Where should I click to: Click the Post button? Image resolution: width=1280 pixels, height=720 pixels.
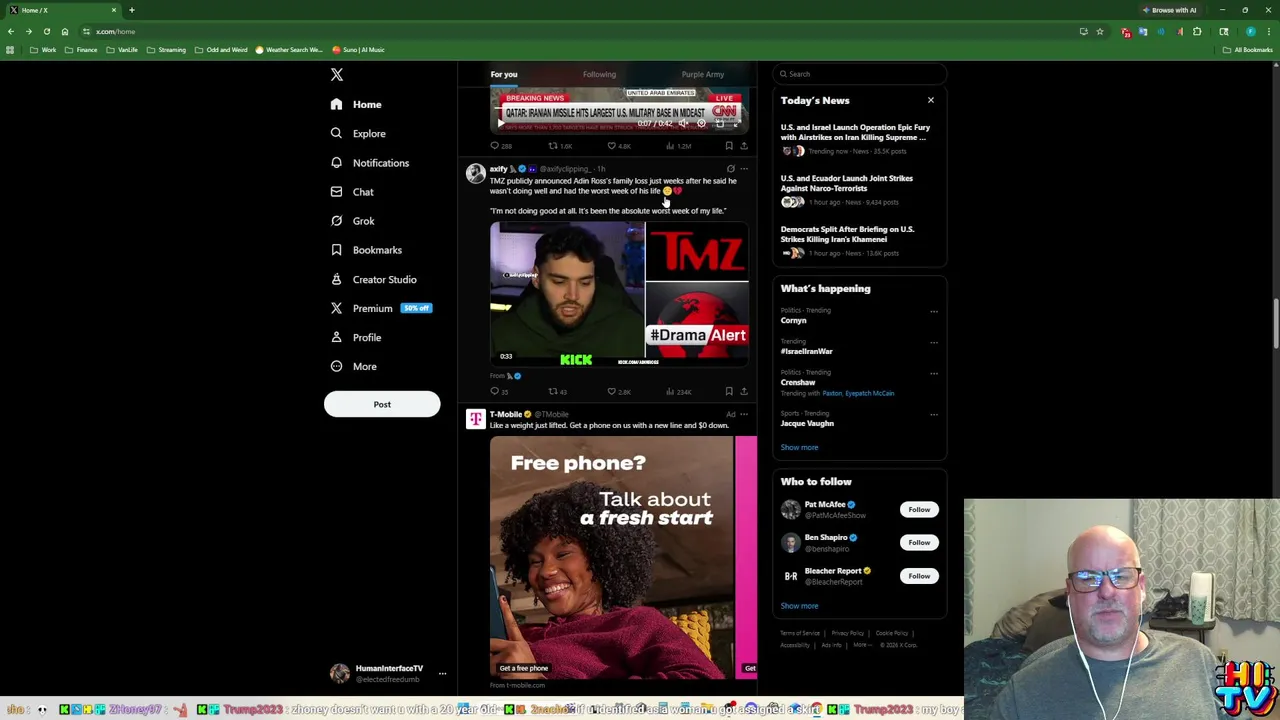382,404
